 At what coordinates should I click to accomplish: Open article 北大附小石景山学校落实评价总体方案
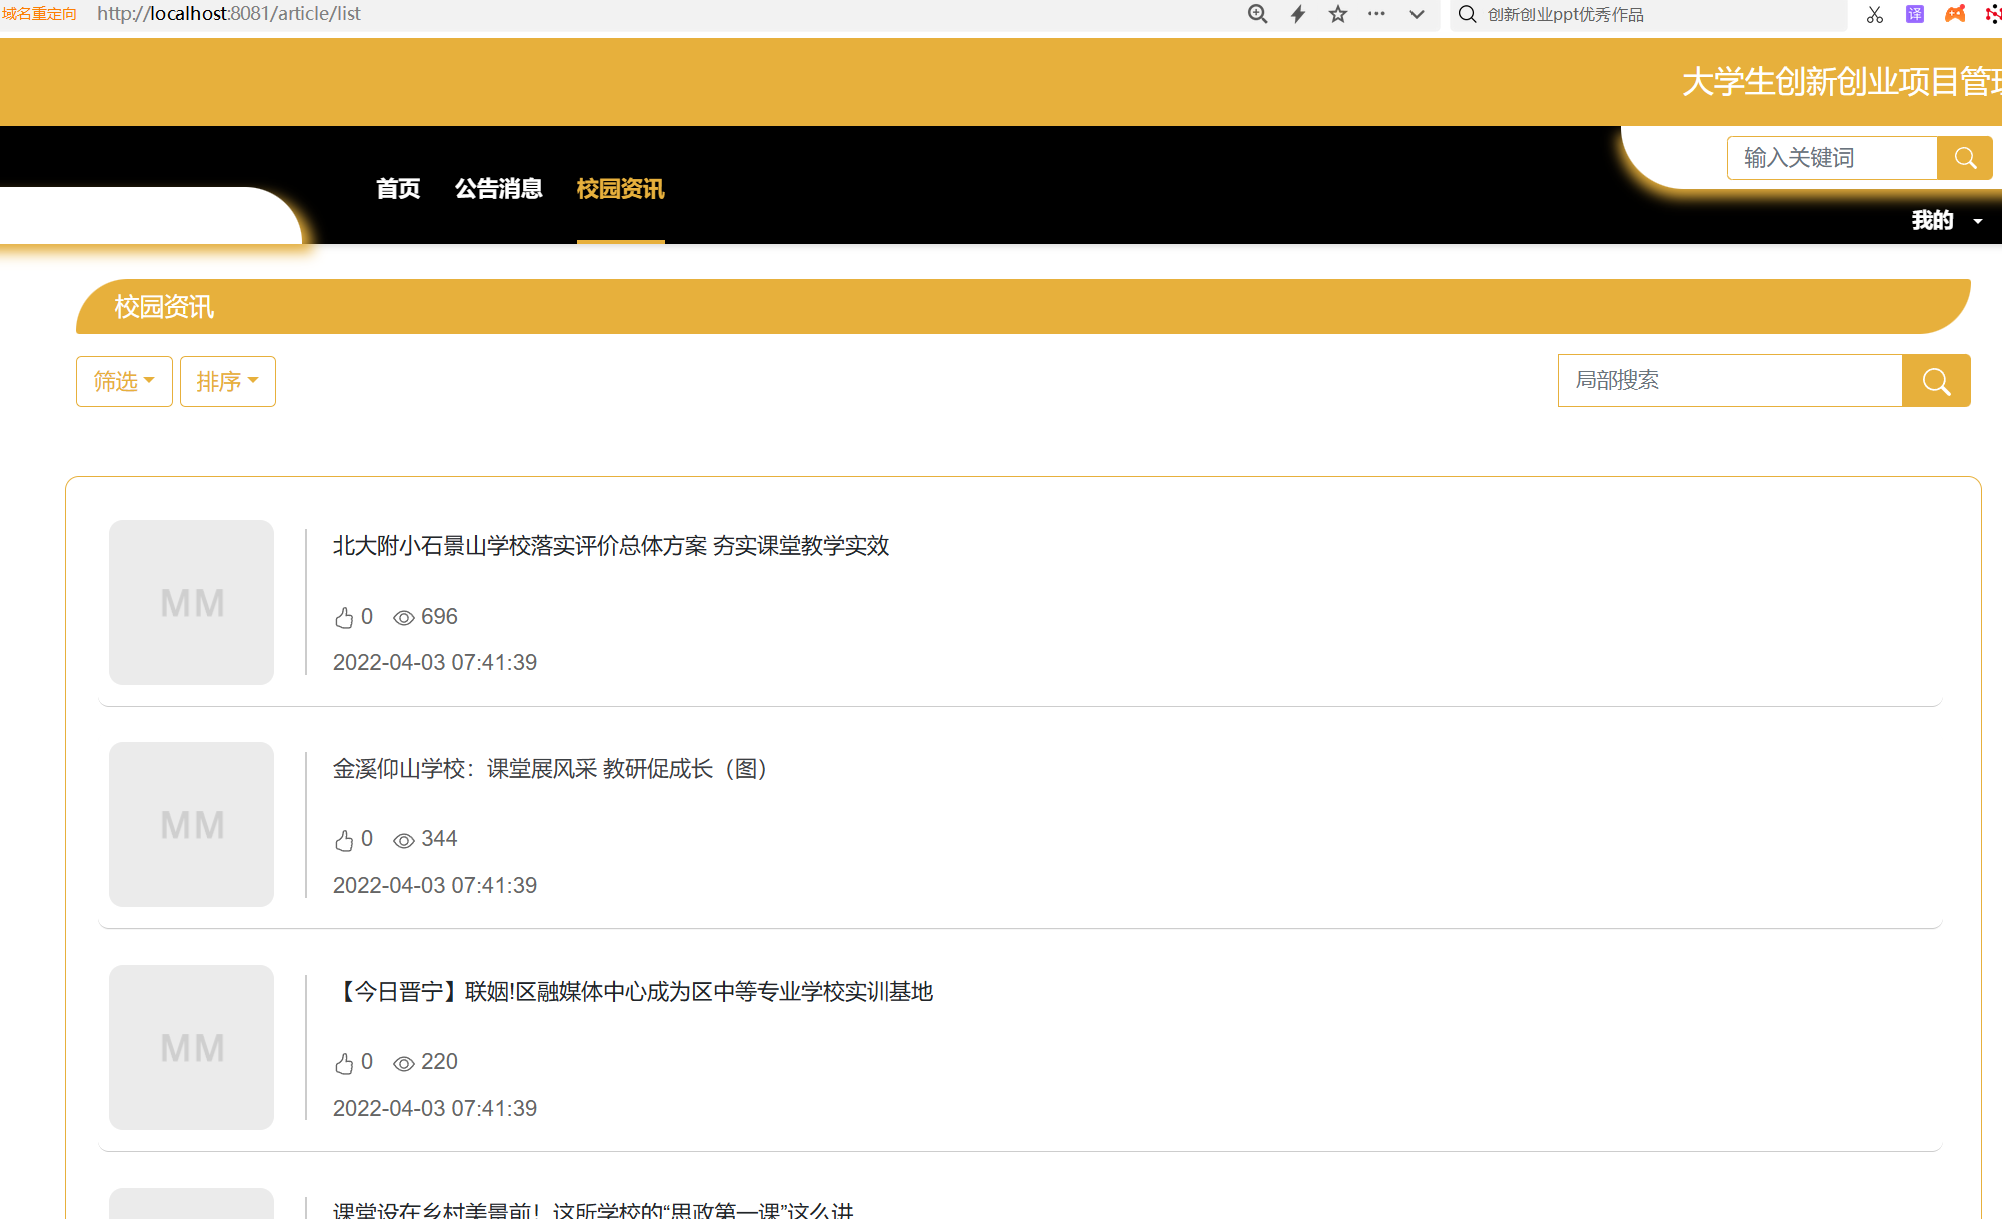coord(611,545)
